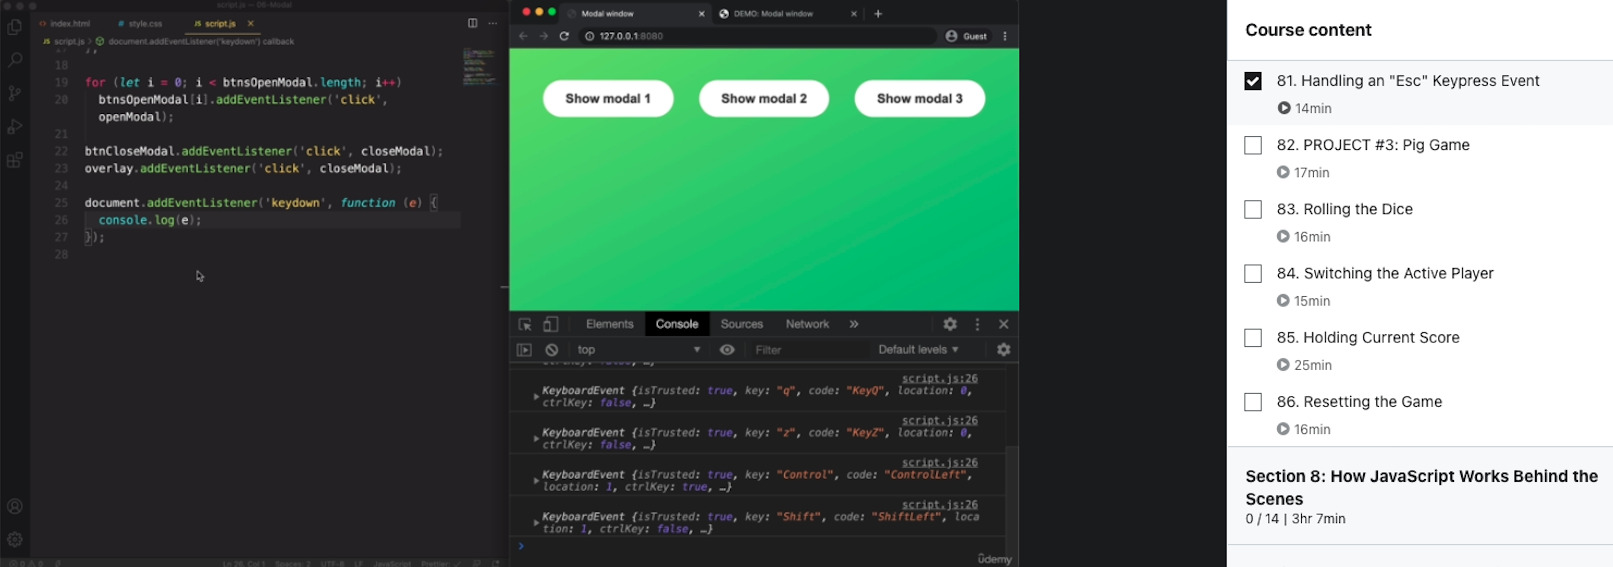The height and width of the screenshot is (567, 1613).
Task: Open the Extensions view icon
Action: point(15,160)
